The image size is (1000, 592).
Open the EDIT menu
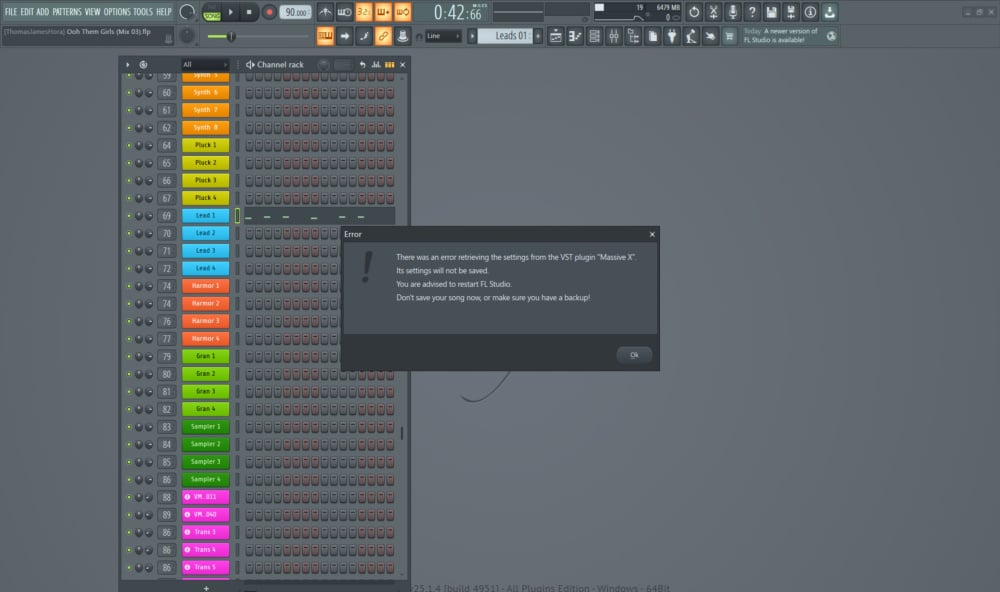click(x=27, y=11)
